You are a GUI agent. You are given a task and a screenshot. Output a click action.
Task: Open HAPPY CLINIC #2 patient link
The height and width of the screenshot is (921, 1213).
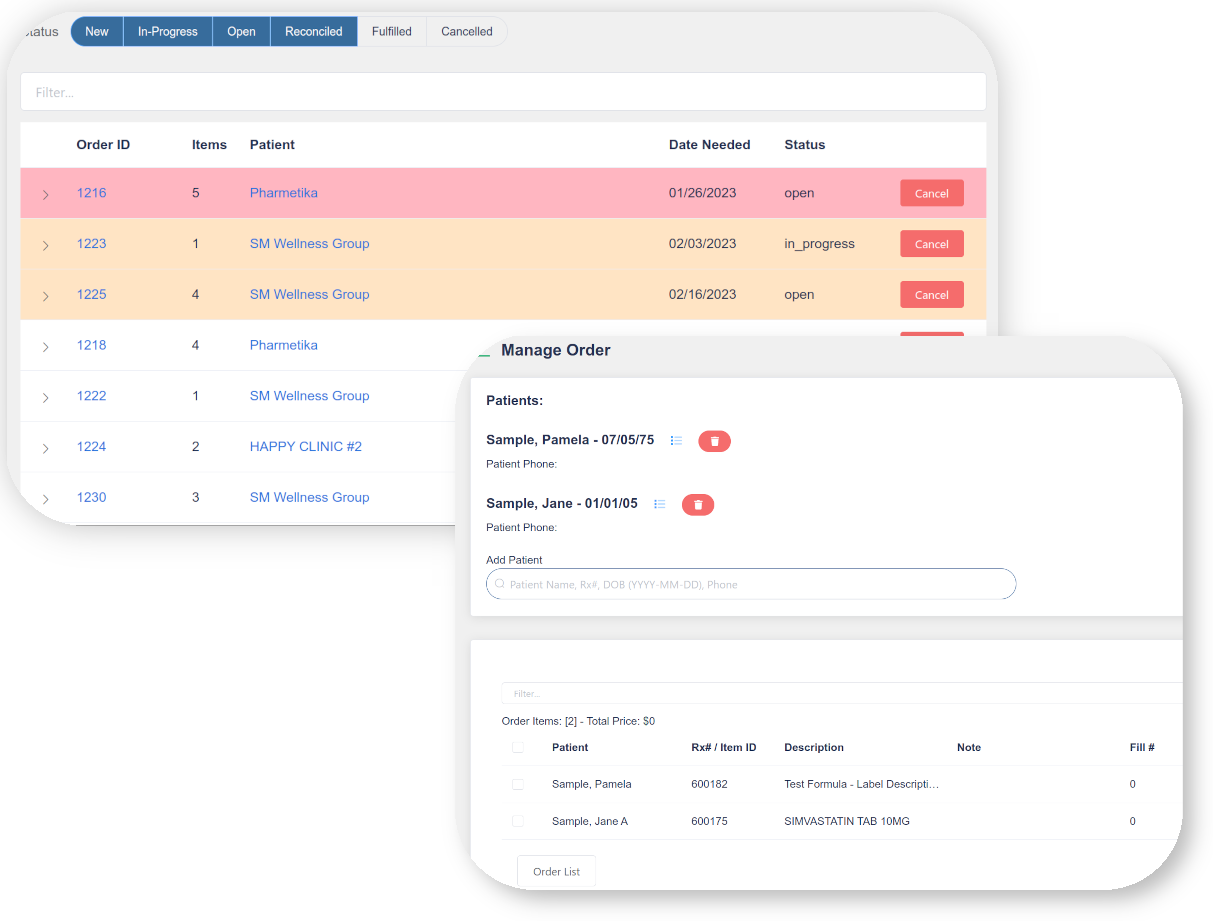(x=305, y=447)
